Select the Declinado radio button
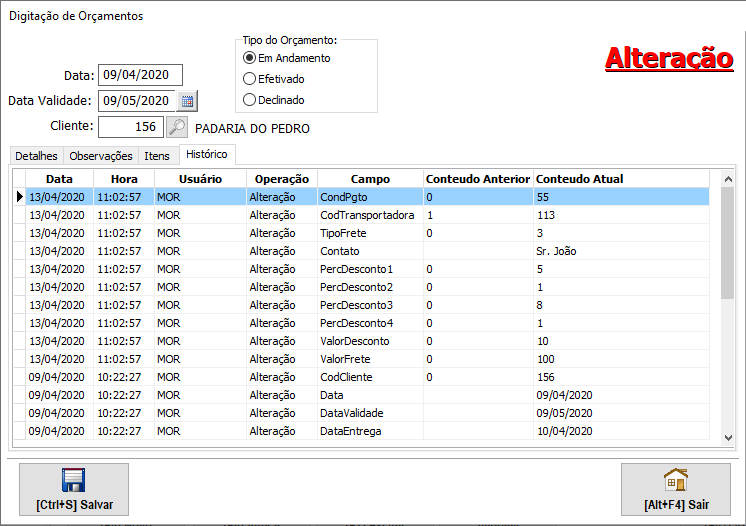The width and height of the screenshot is (746, 526). [250, 100]
